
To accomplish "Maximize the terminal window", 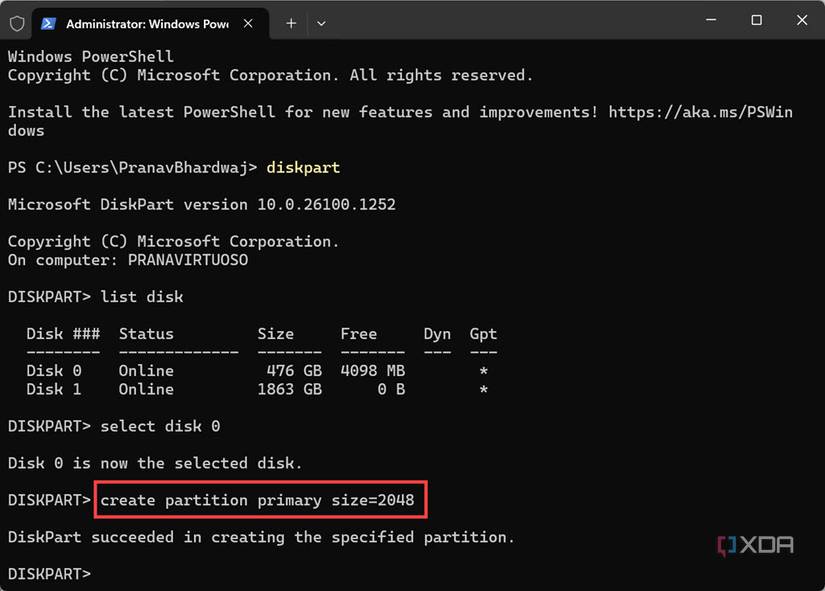I will point(756,20).
